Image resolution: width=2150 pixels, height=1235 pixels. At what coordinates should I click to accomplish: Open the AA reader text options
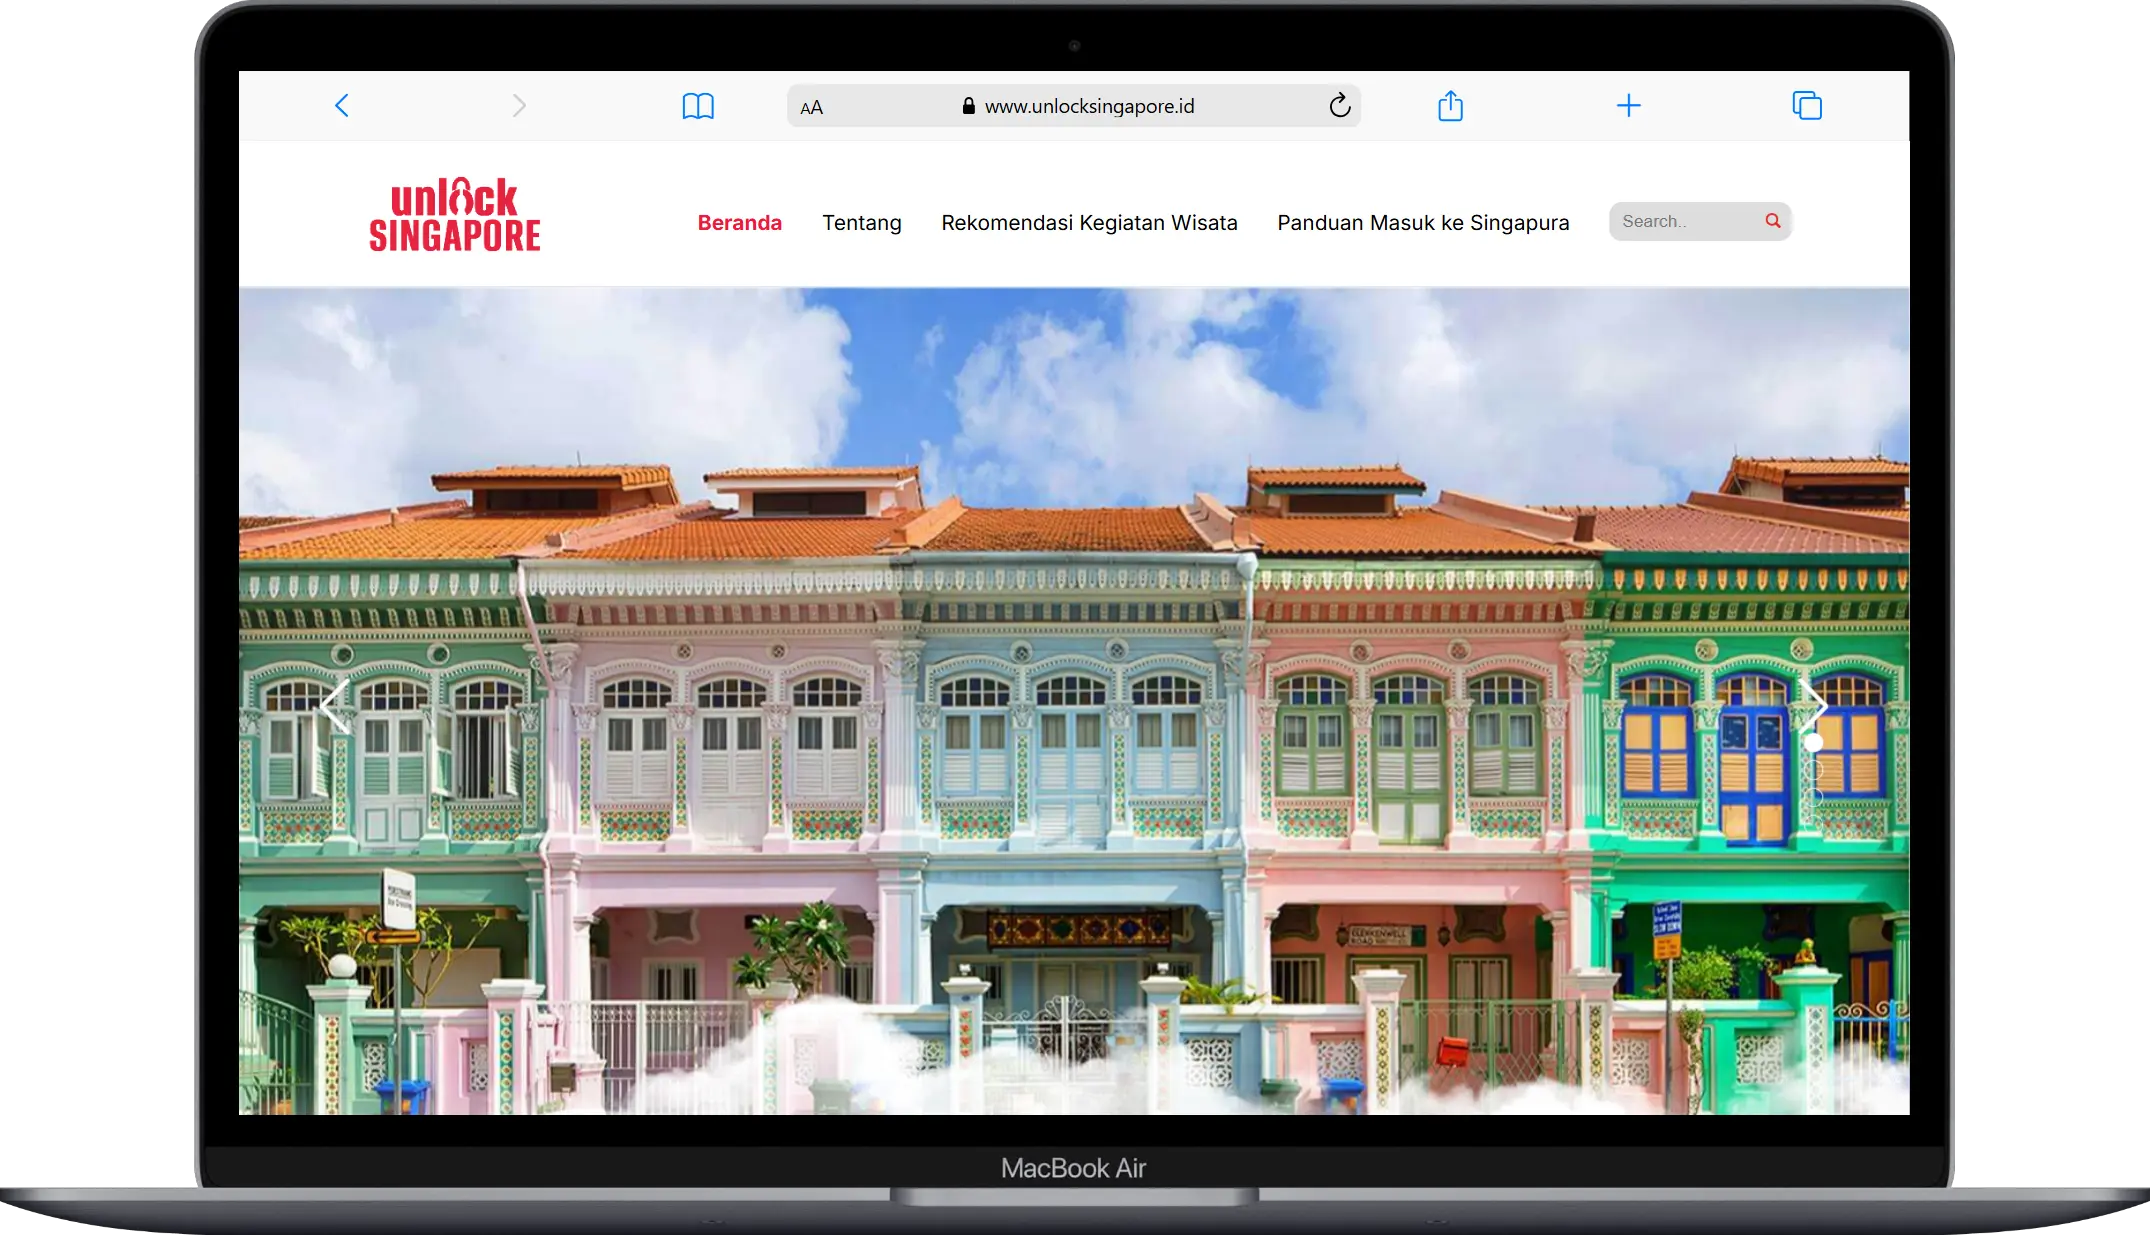[811, 107]
